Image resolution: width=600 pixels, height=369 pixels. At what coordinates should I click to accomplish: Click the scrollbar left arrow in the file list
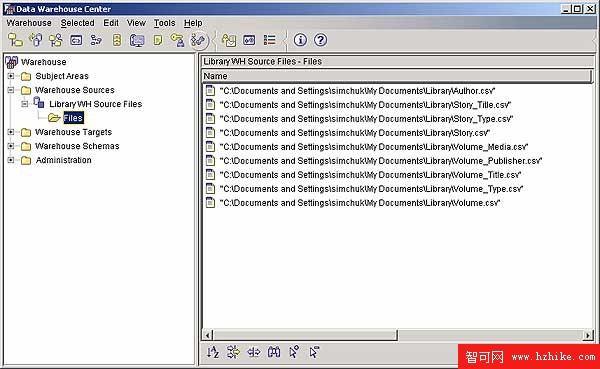207,335
